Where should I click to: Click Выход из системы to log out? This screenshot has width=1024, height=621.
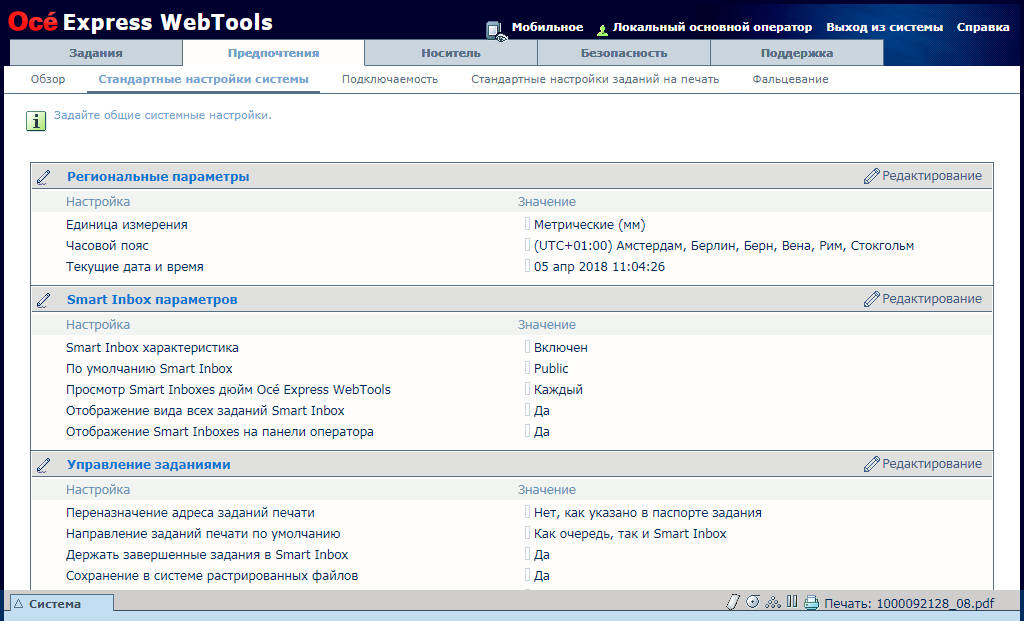(x=884, y=27)
